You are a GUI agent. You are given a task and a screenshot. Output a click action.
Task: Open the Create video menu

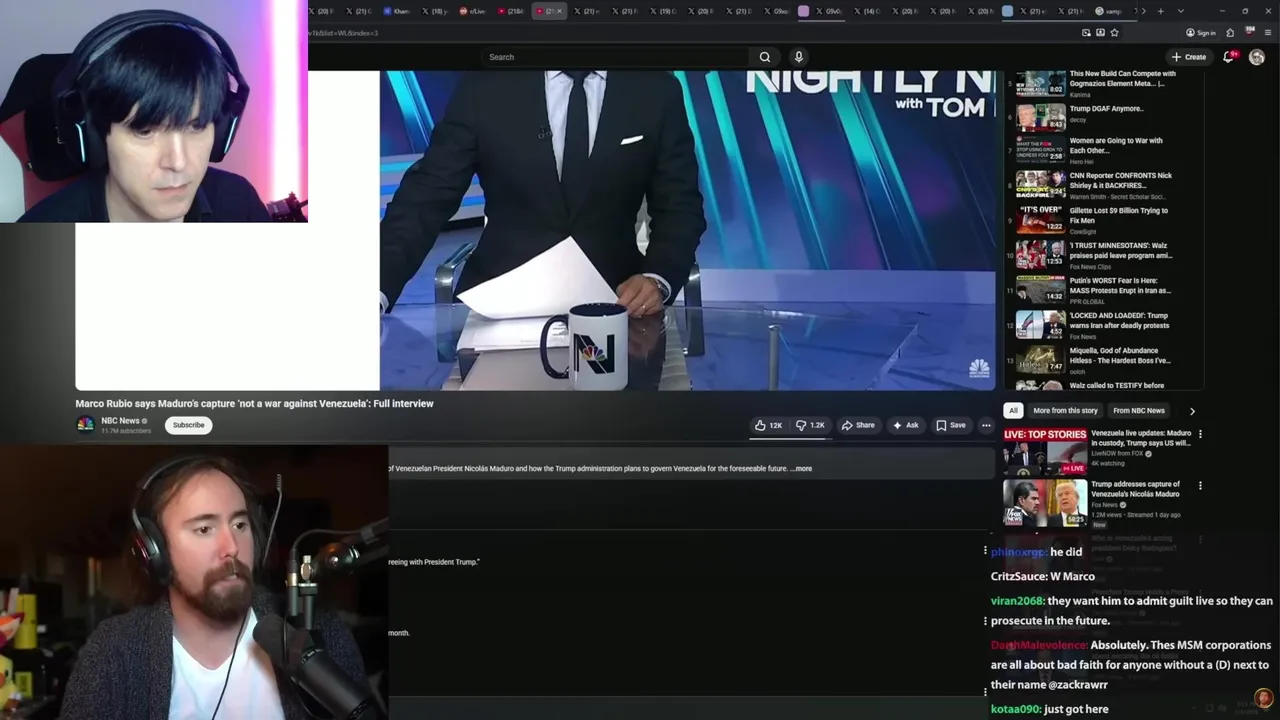coord(1189,57)
